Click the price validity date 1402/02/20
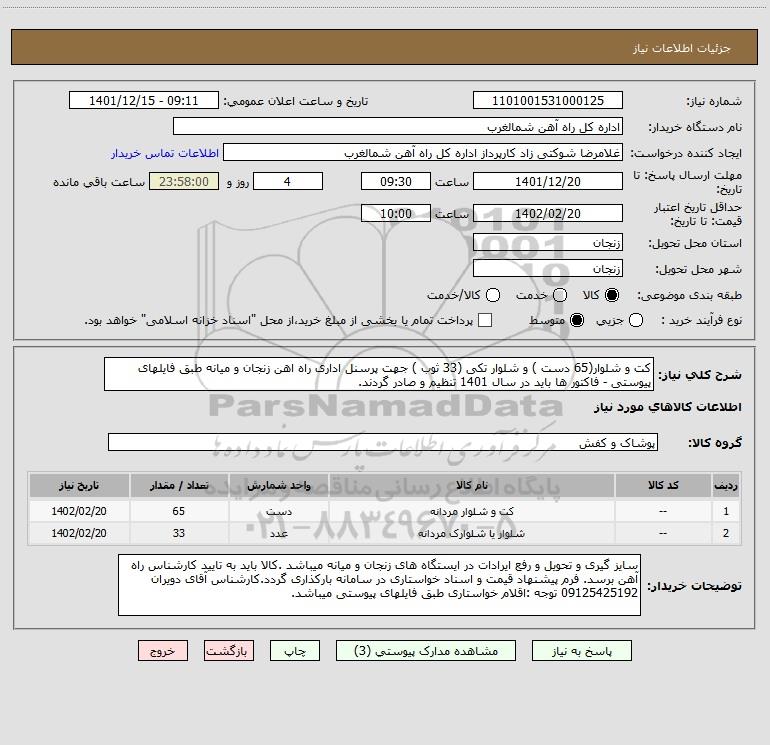This screenshot has width=770, height=745. [548, 214]
